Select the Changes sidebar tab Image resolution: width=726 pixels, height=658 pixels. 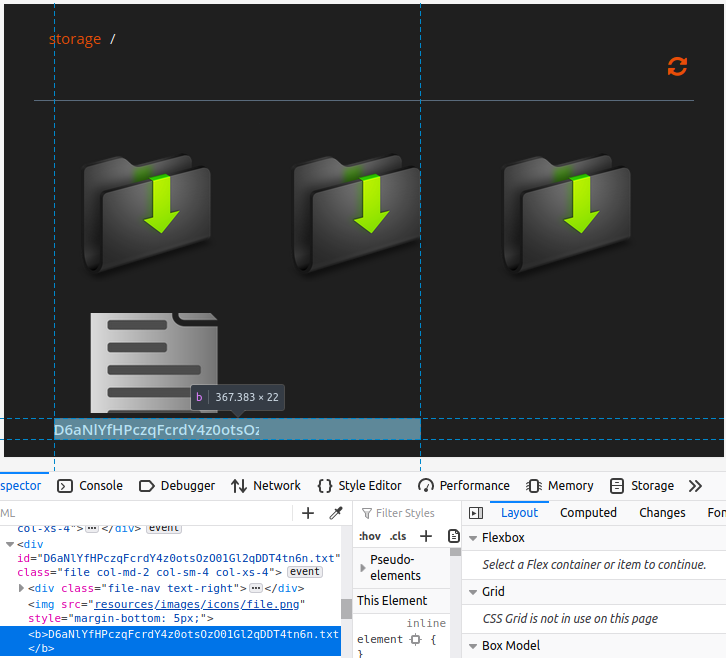(662, 513)
